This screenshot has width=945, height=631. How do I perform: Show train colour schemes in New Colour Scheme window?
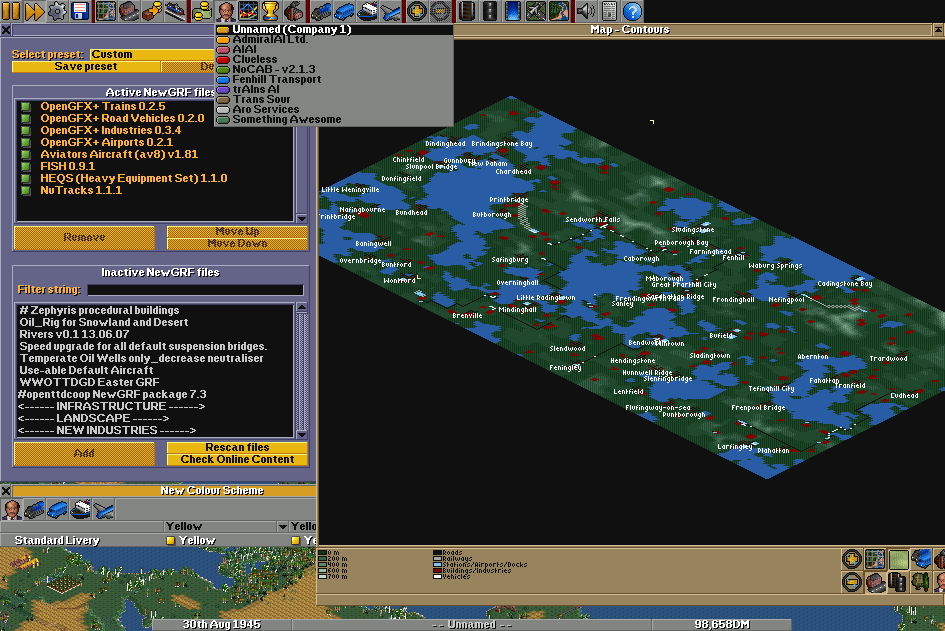tap(34, 510)
